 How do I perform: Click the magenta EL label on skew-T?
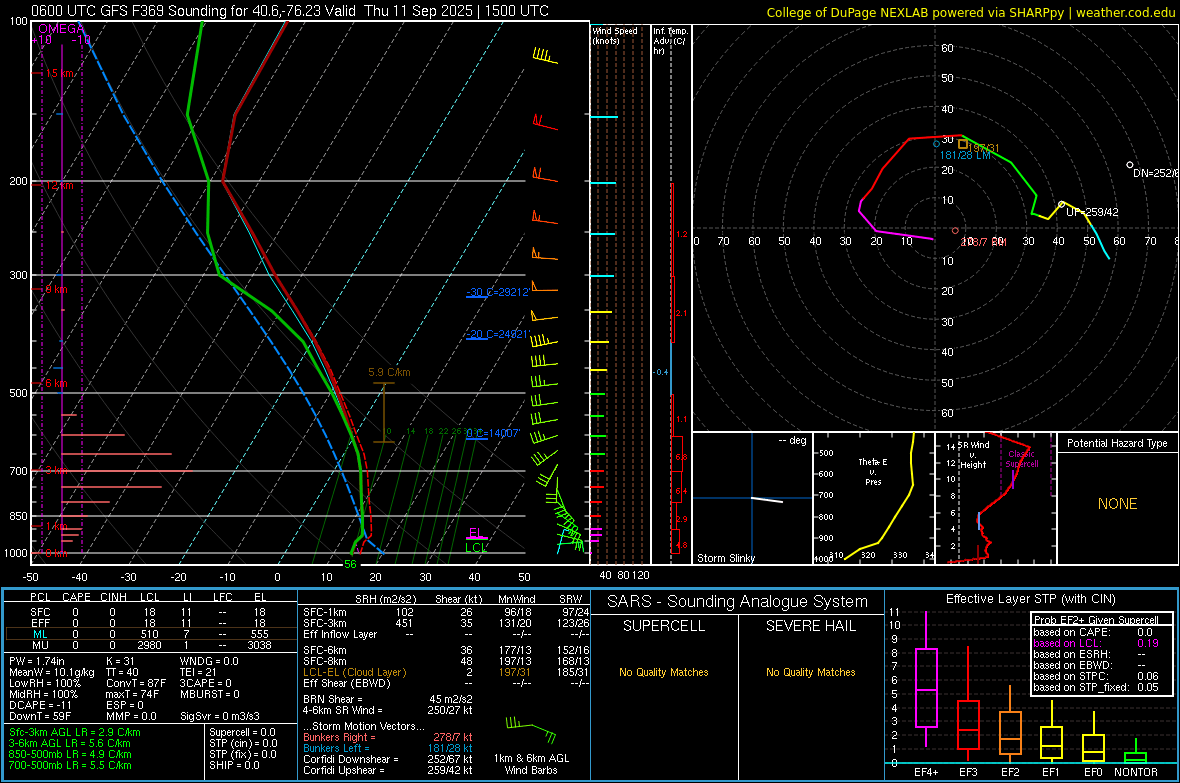tap(476, 532)
